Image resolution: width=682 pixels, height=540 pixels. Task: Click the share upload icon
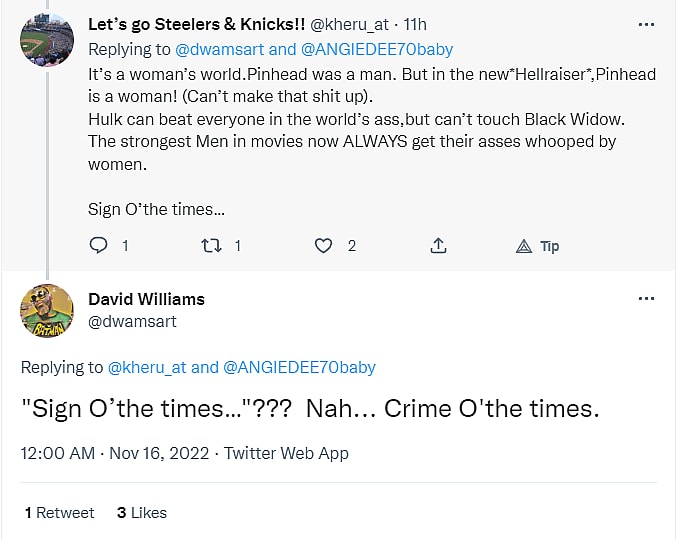[x=438, y=245]
